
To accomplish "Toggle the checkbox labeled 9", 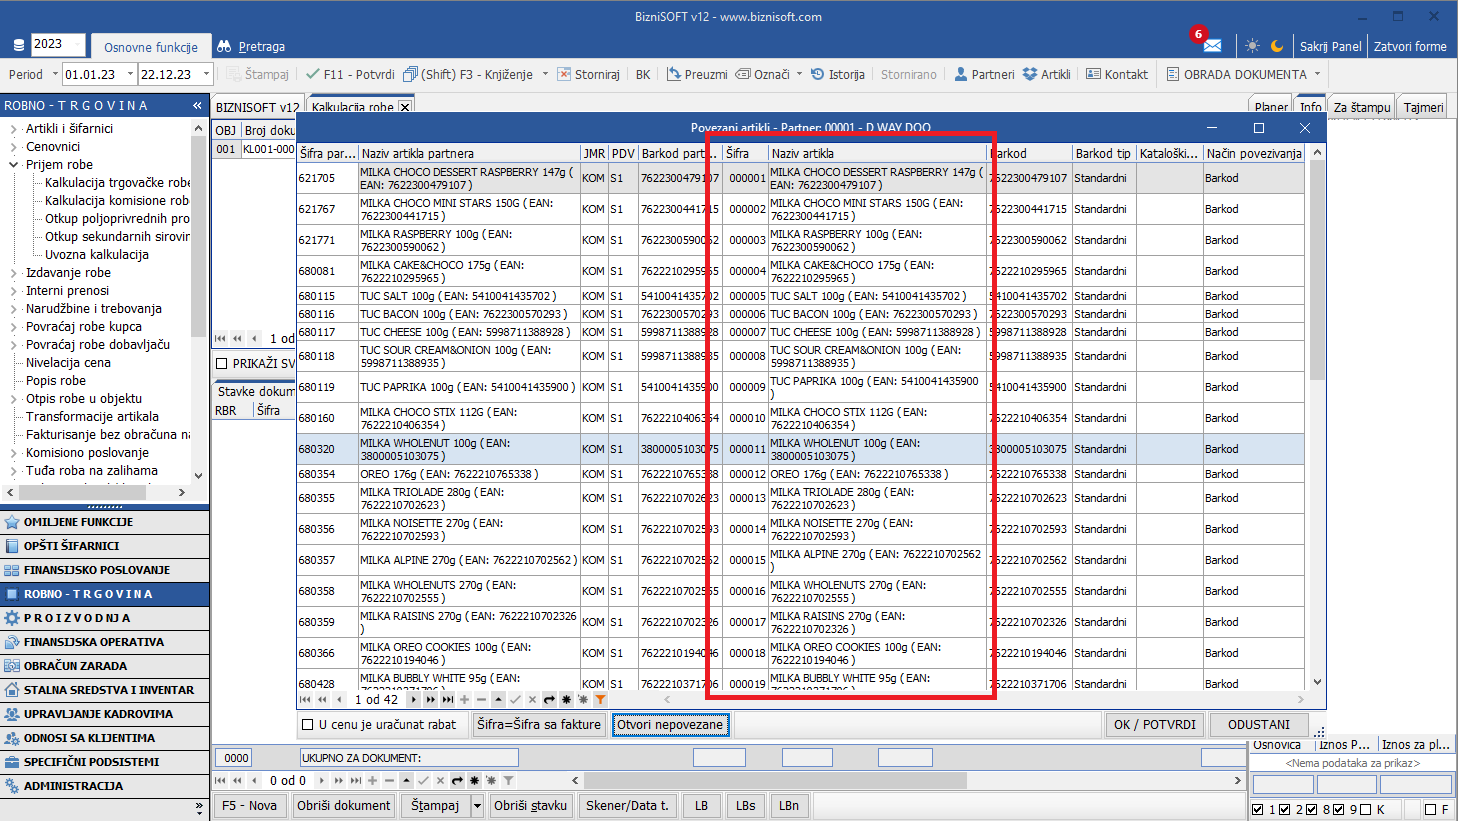I will (1339, 810).
